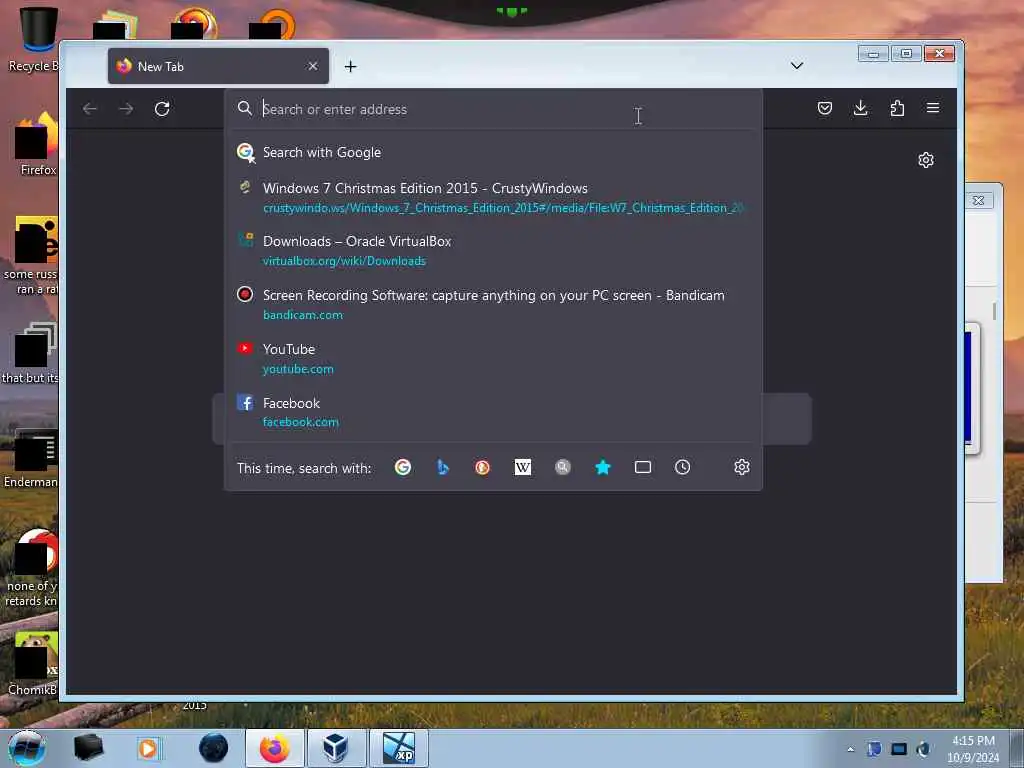The height and width of the screenshot is (768, 1024).
Task: Show hidden system tray icons
Action: (850, 749)
